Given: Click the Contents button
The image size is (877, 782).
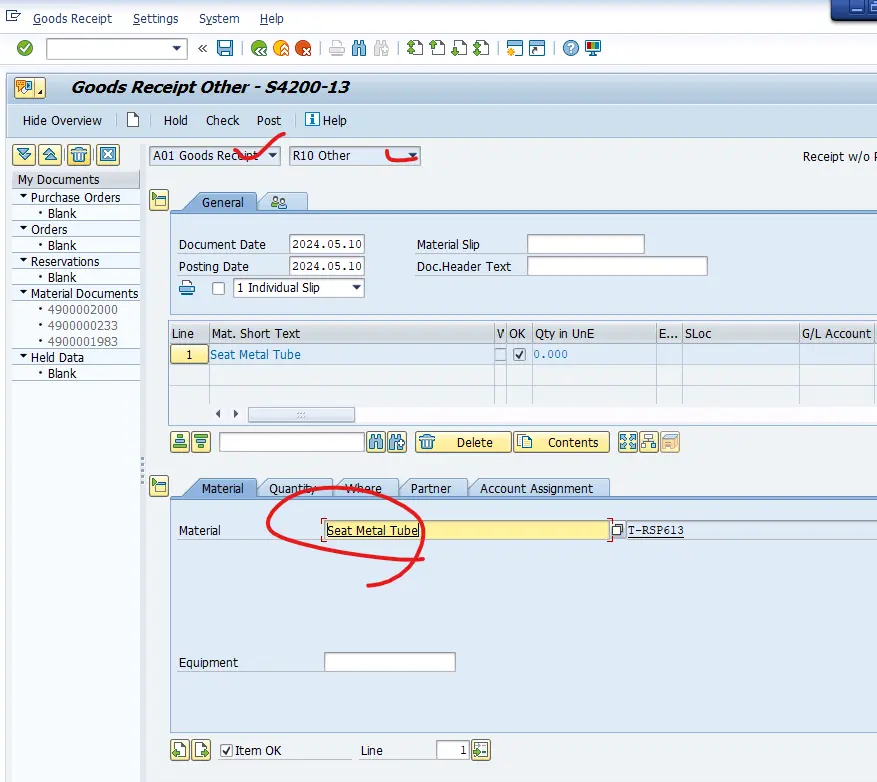Looking at the screenshot, I should click(x=561, y=442).
